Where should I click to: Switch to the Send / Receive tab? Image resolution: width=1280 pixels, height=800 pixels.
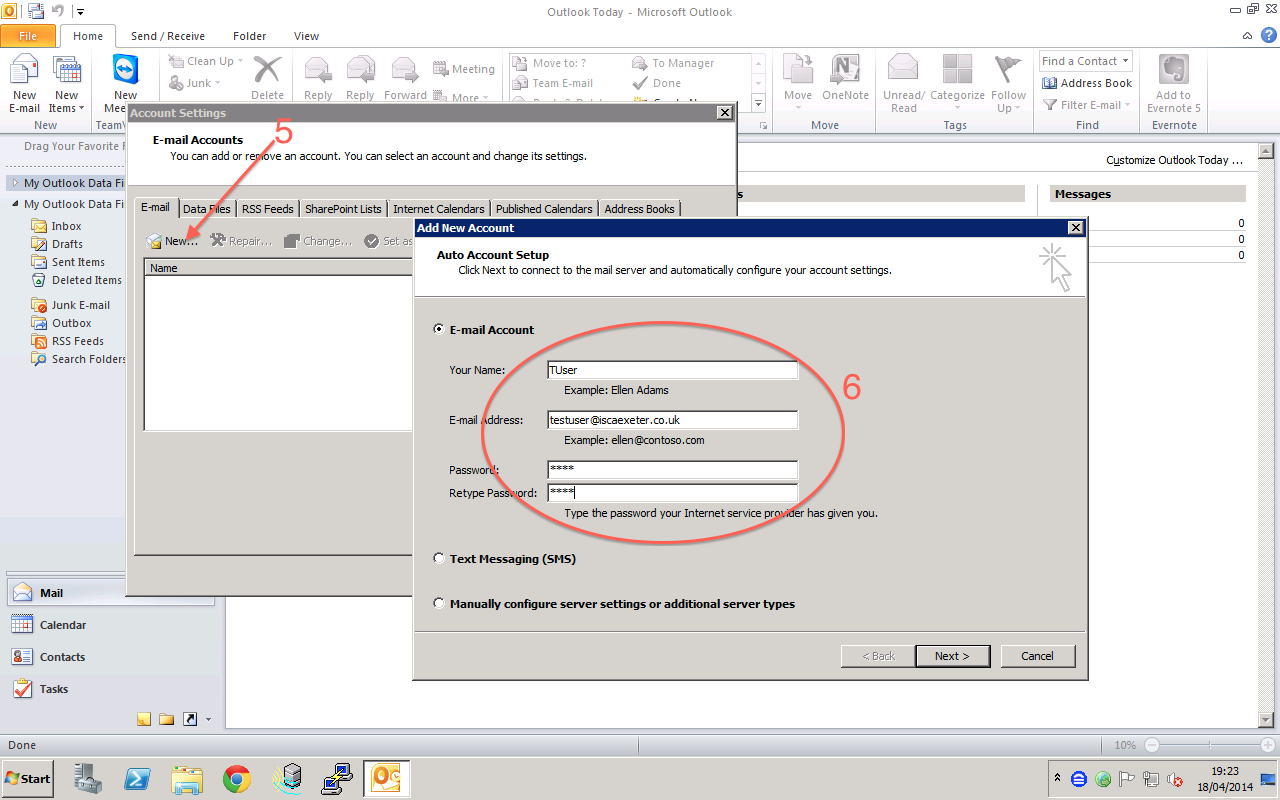(168, 36)
